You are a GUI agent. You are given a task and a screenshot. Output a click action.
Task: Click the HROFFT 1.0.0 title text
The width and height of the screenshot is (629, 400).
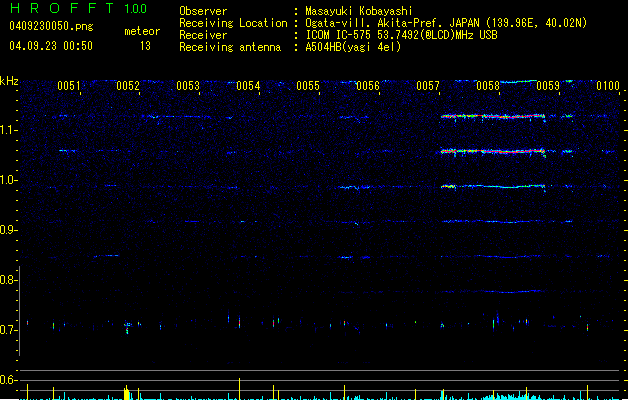pos(79,8)
